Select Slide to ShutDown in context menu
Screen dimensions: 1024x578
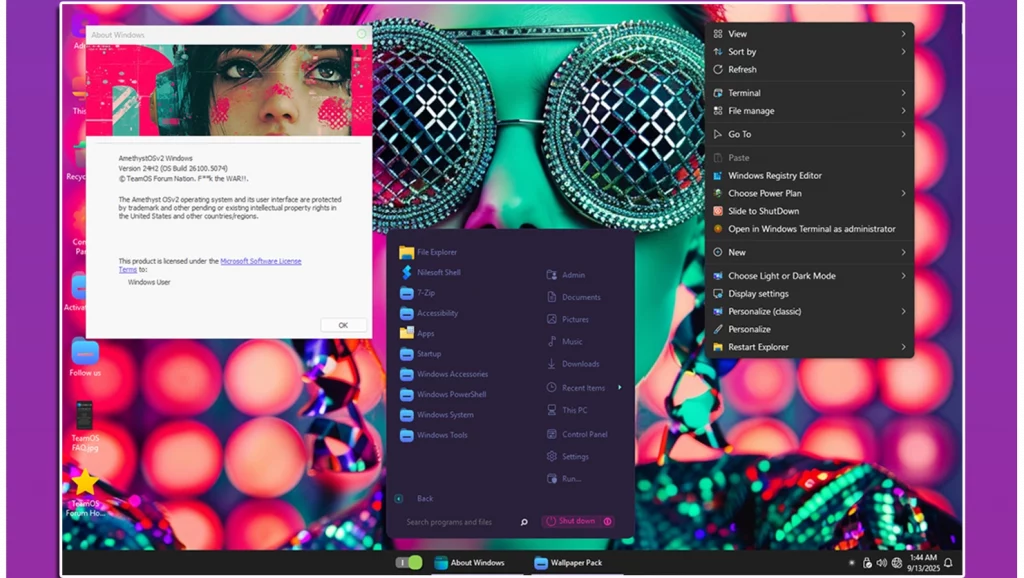(x=763, y=211)
